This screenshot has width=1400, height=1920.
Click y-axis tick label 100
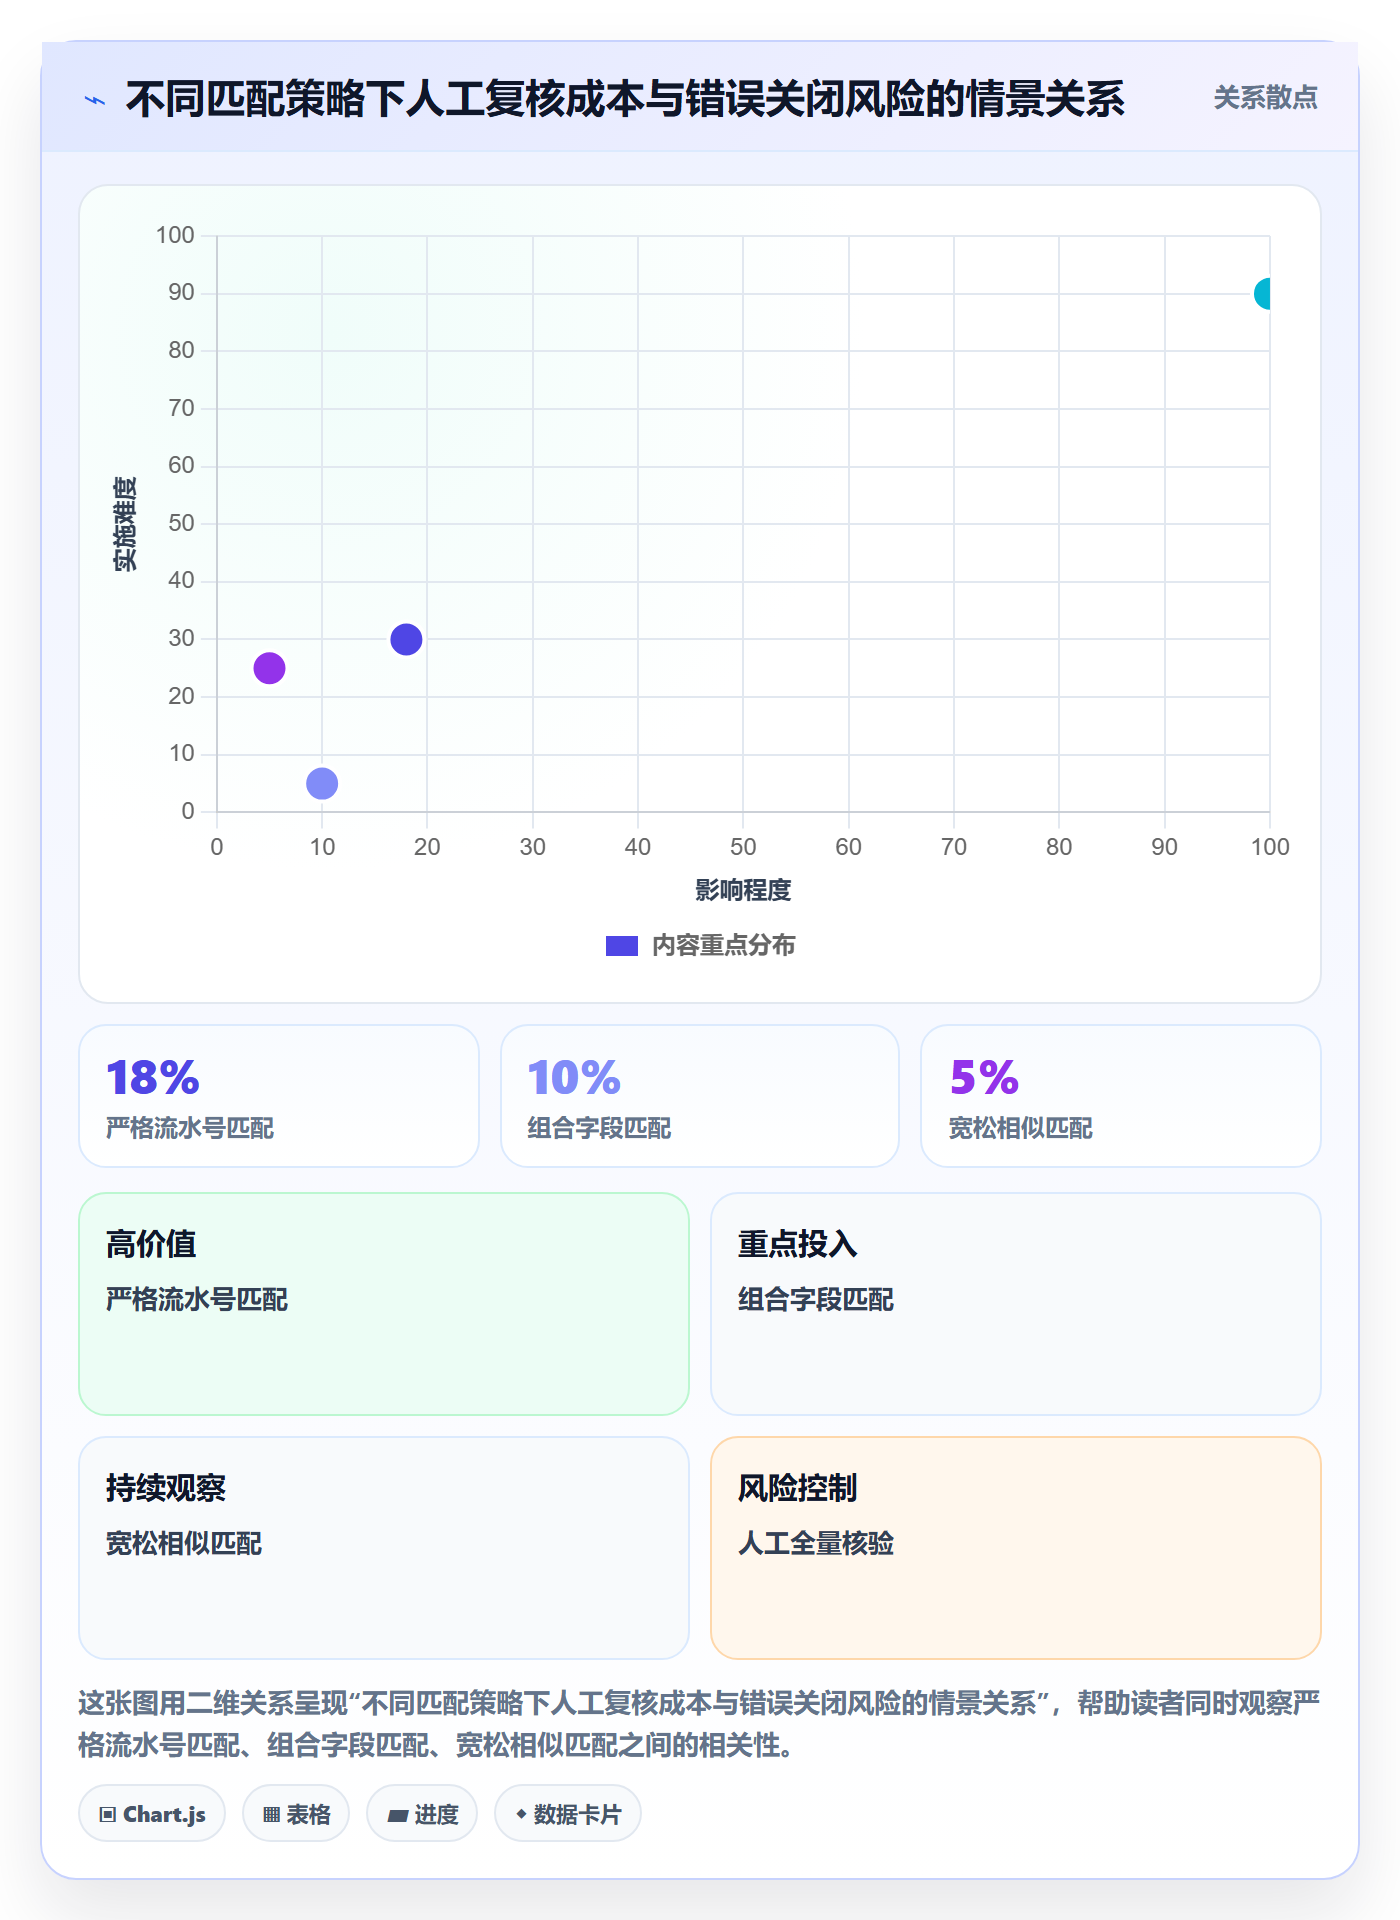(x=175, y=236)
